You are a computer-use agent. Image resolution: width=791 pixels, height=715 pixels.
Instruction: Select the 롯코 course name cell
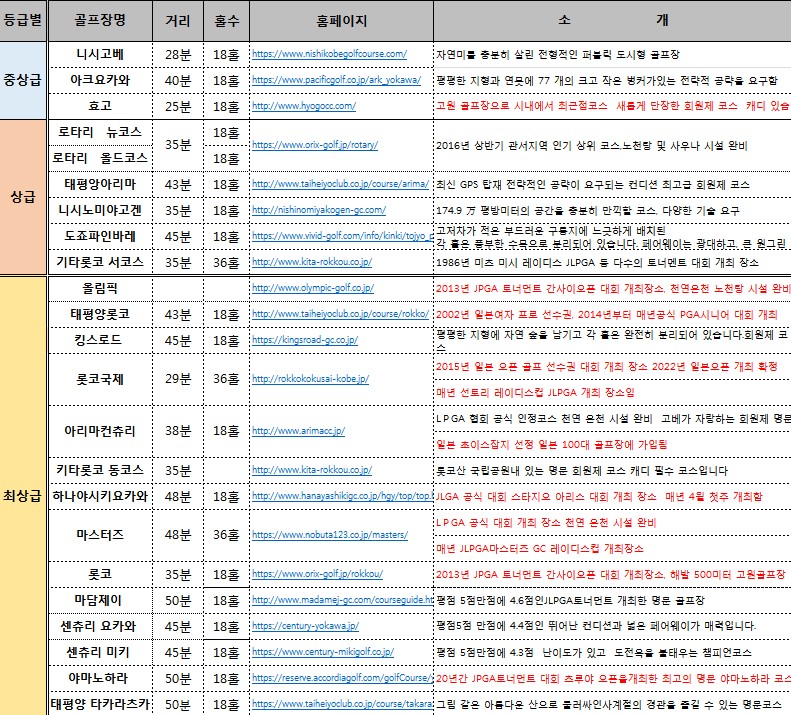(x=100, y=575)
